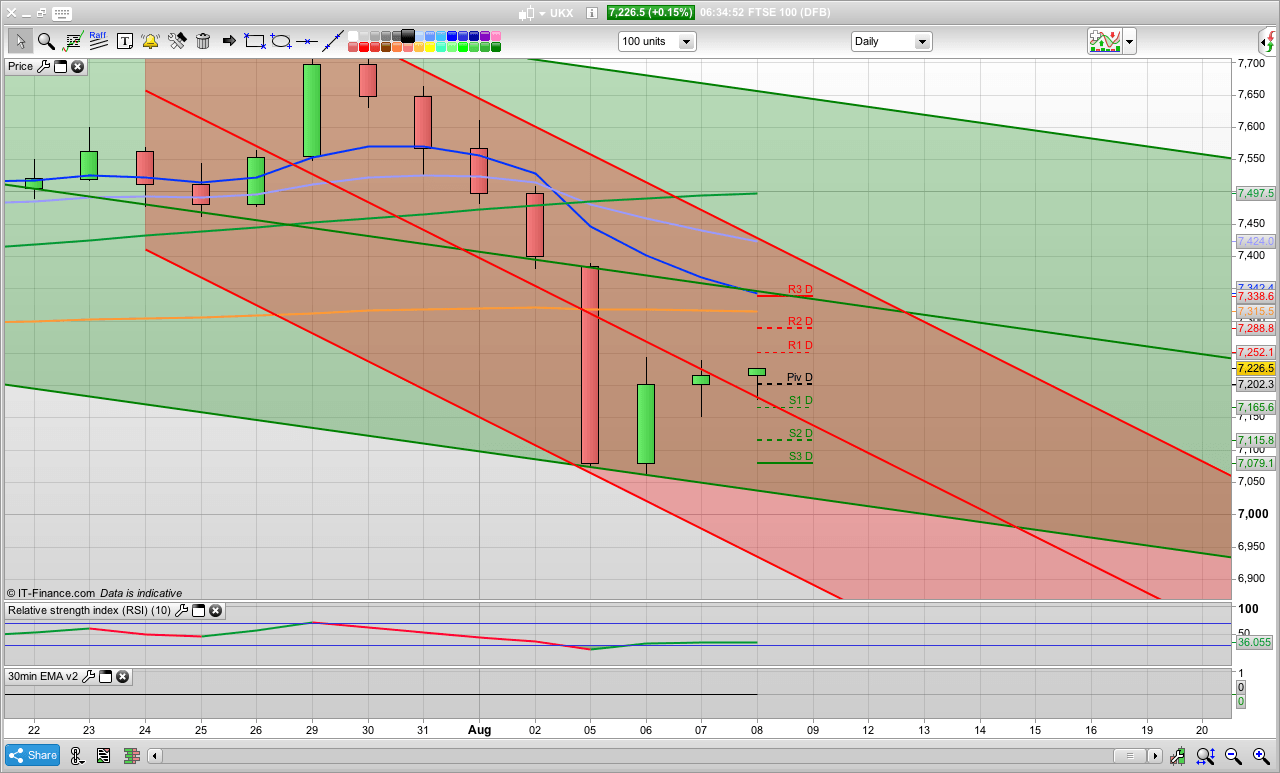Select the Raff regression channel tool

[98, 41]
